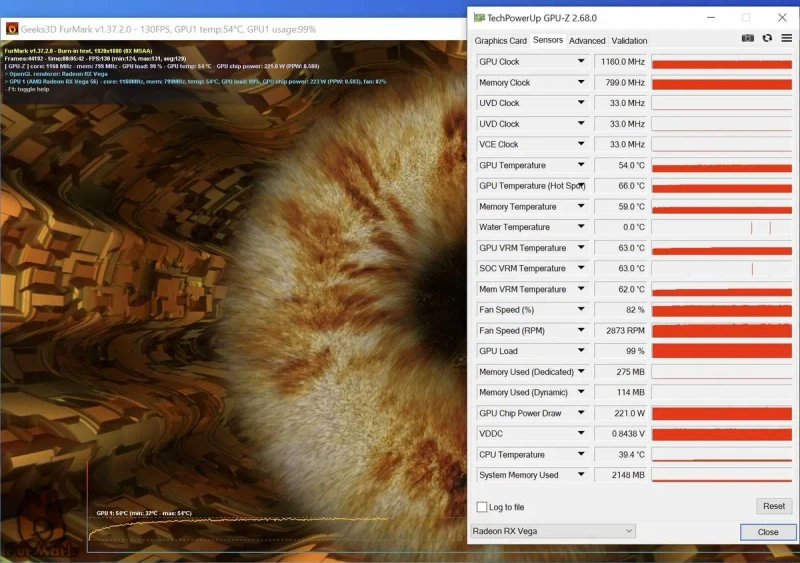The height and width of the screenshot is (563, 800).
Task: Open the GPU VRM Temperature dropdown
Action: [x=581, y=248]
